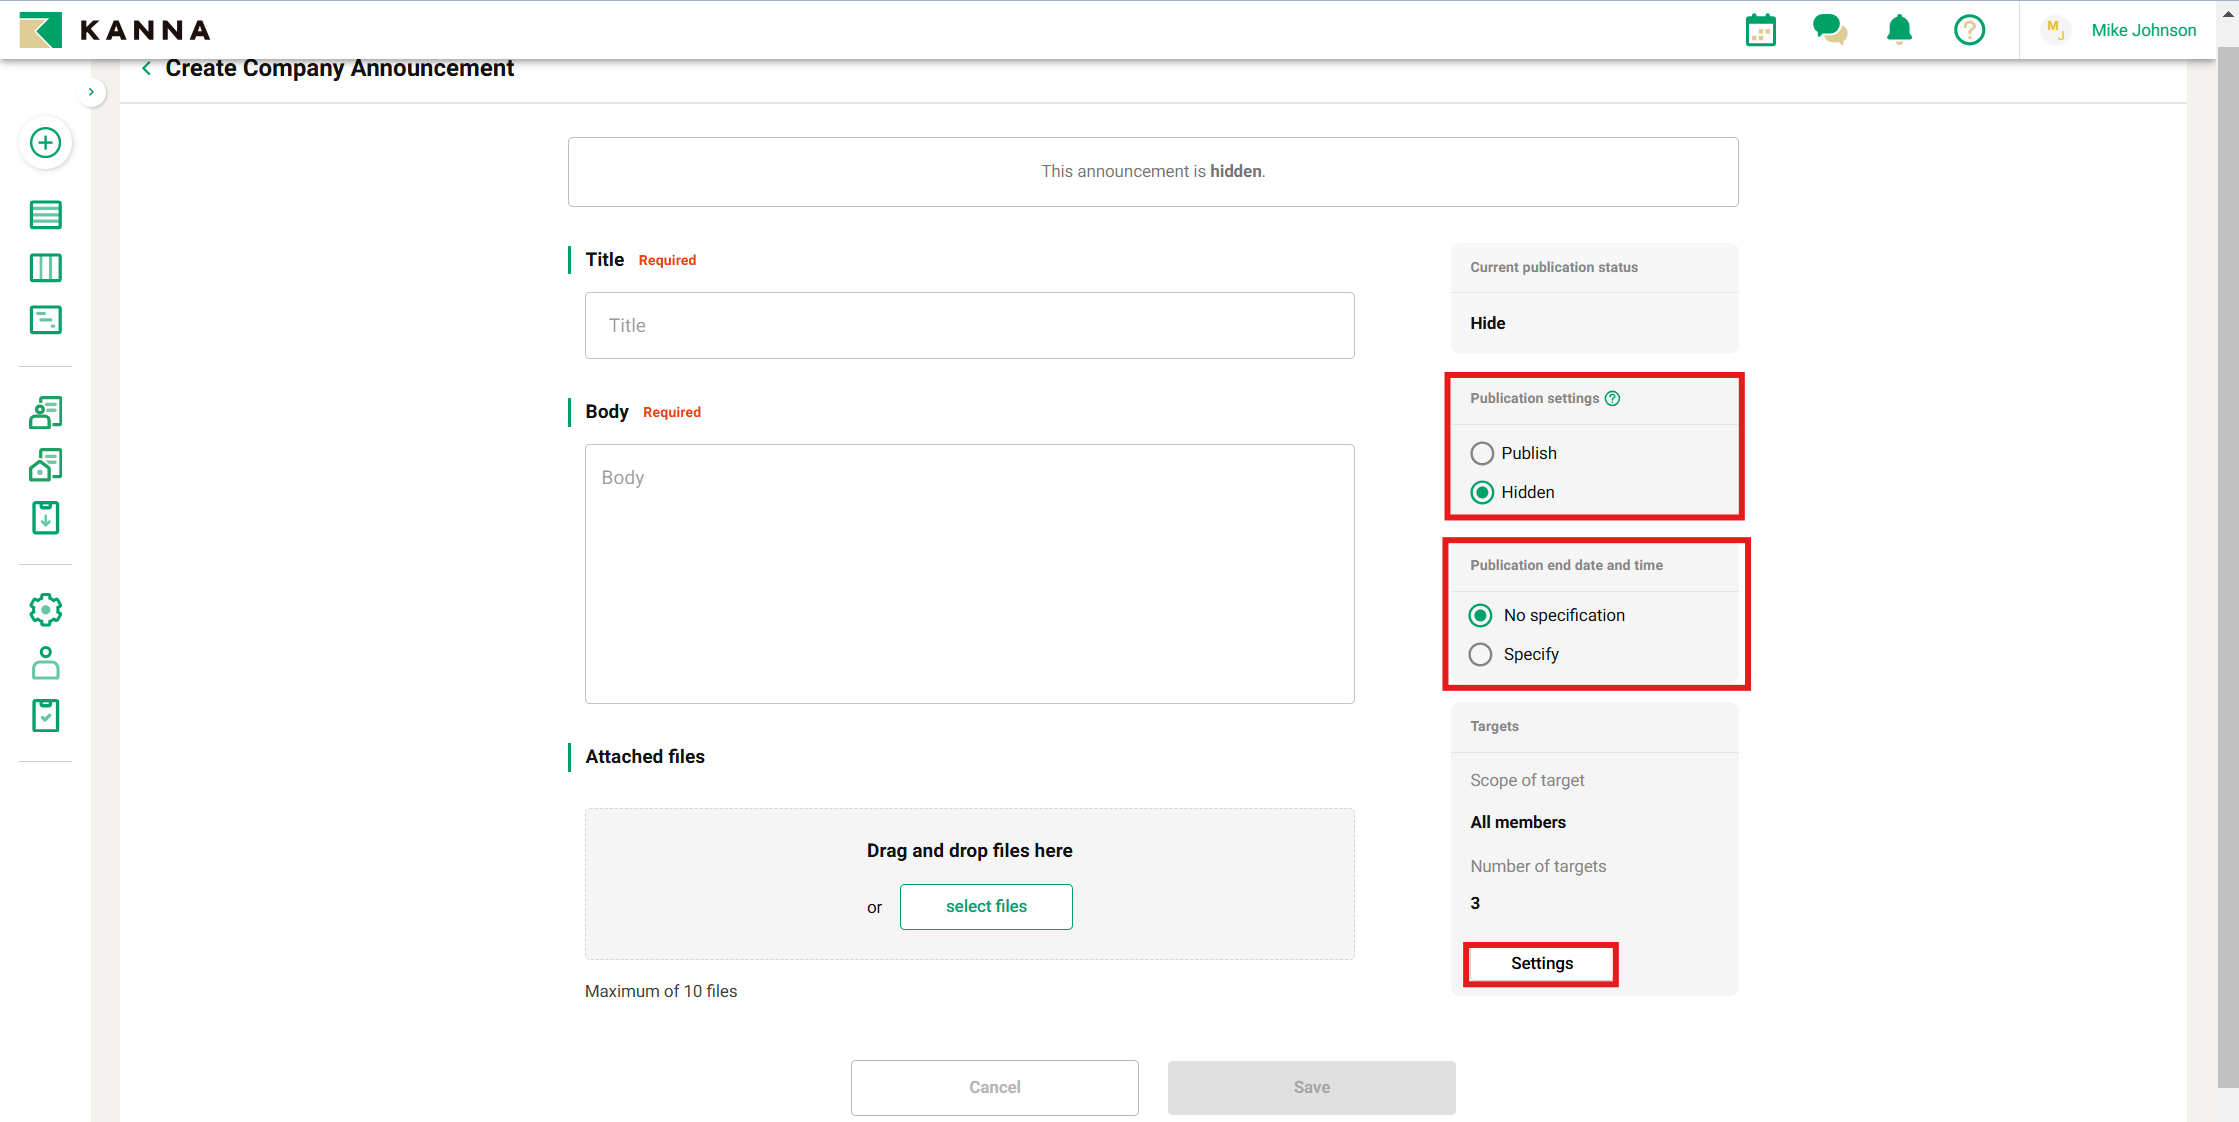Click the calendar icon in header
Image resolution: width=2239 pixels, height=1122 pixels.
pyautogui.click(x=1760, y=31)
